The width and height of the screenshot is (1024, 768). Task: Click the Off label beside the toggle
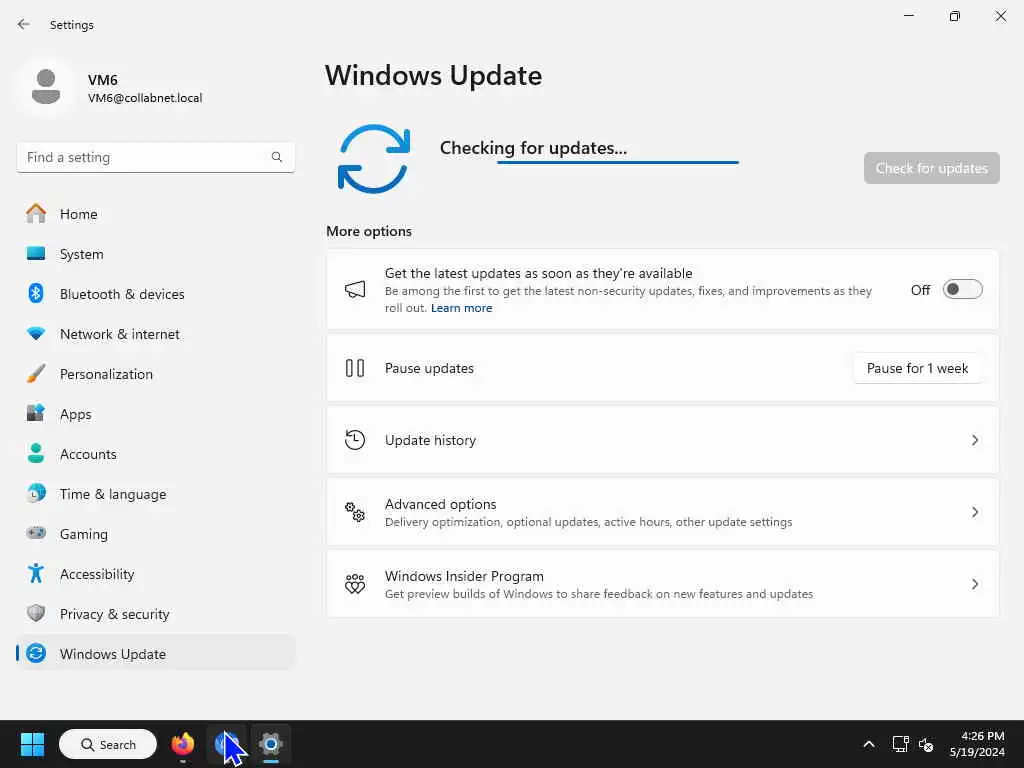point(920,289)
